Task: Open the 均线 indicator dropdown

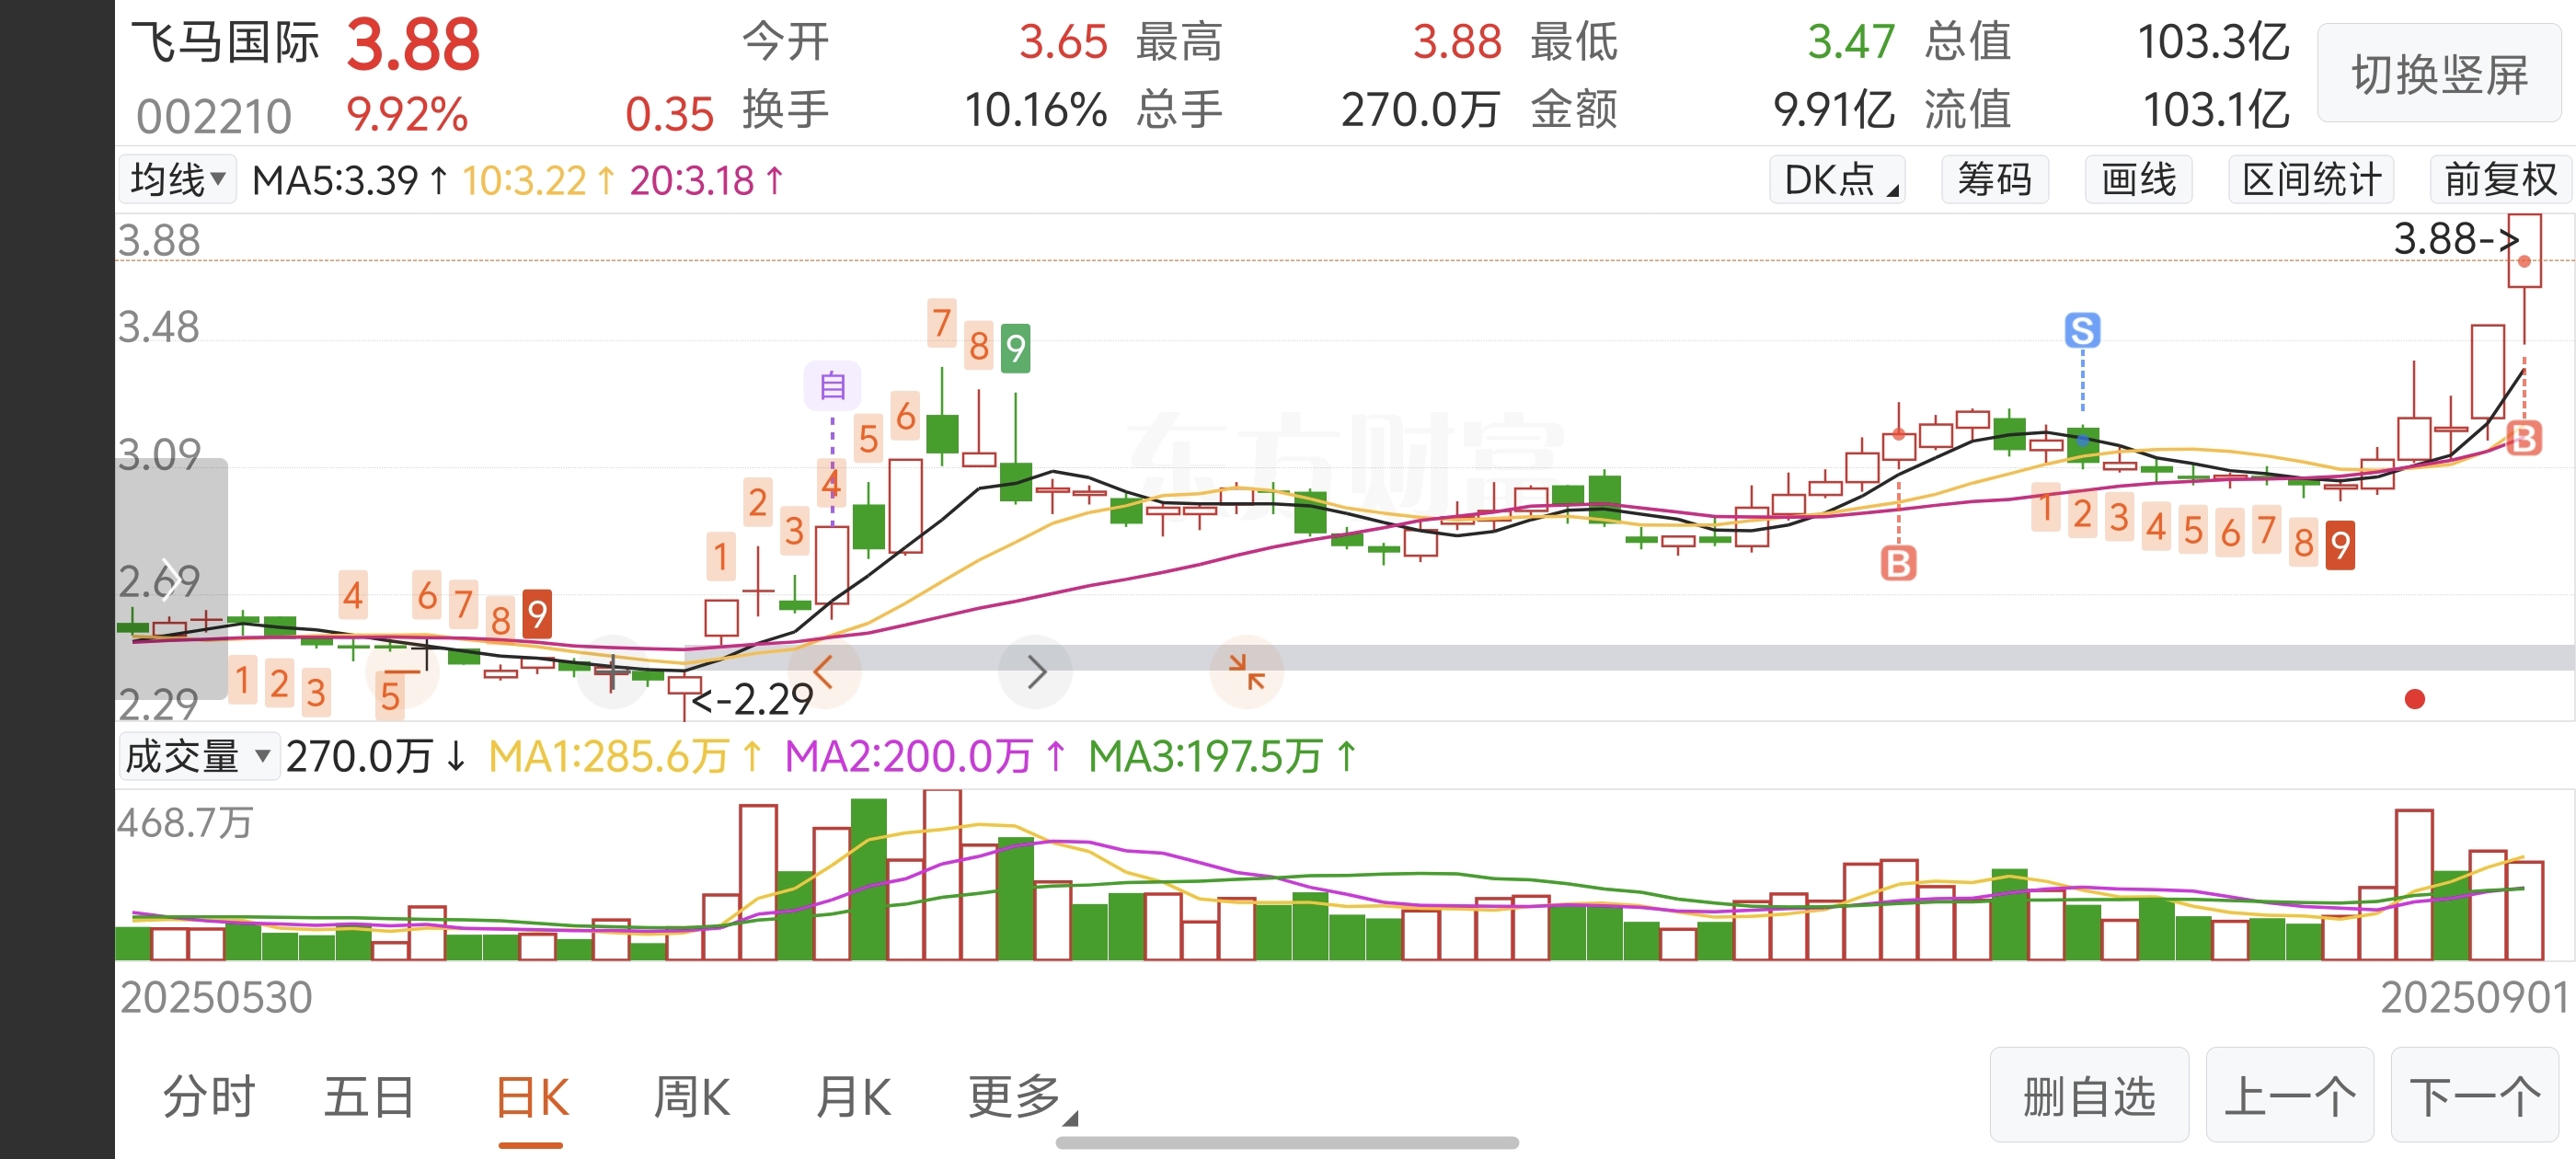Action: pos(177,180)
